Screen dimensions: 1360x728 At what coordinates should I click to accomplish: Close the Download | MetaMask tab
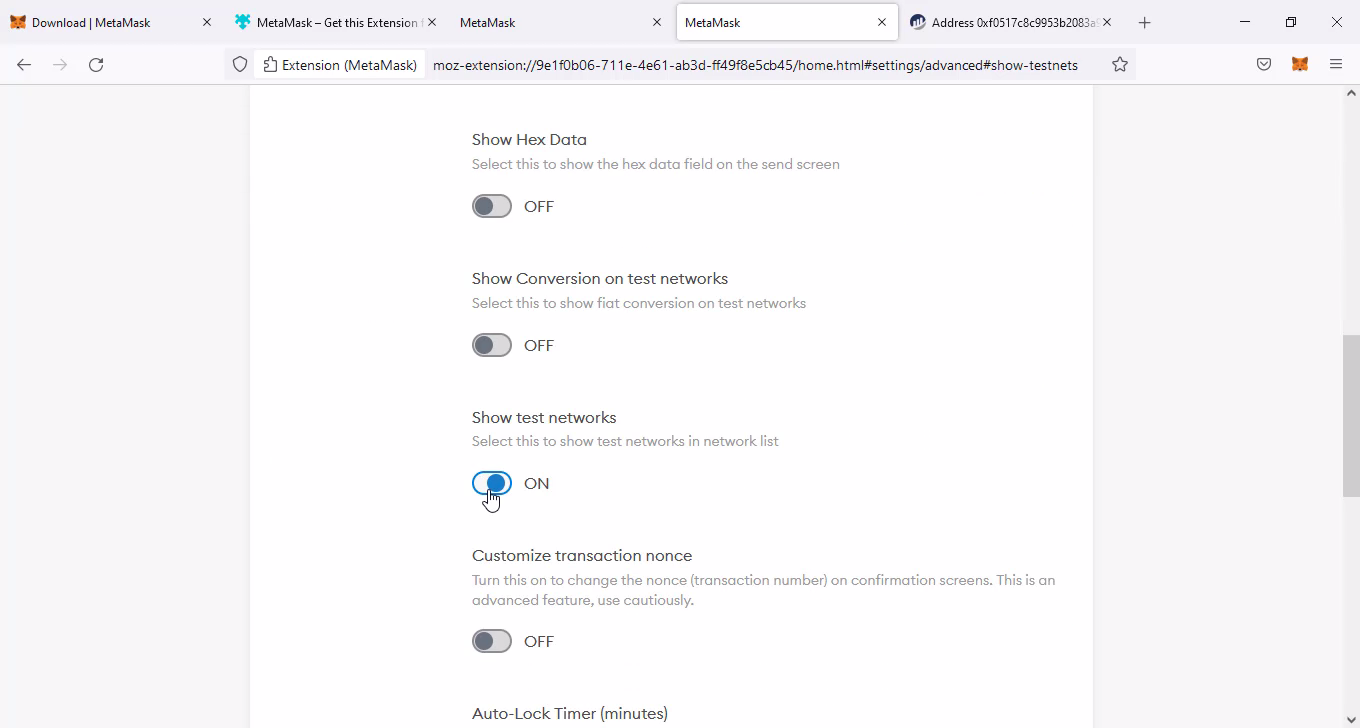point(207,22)
